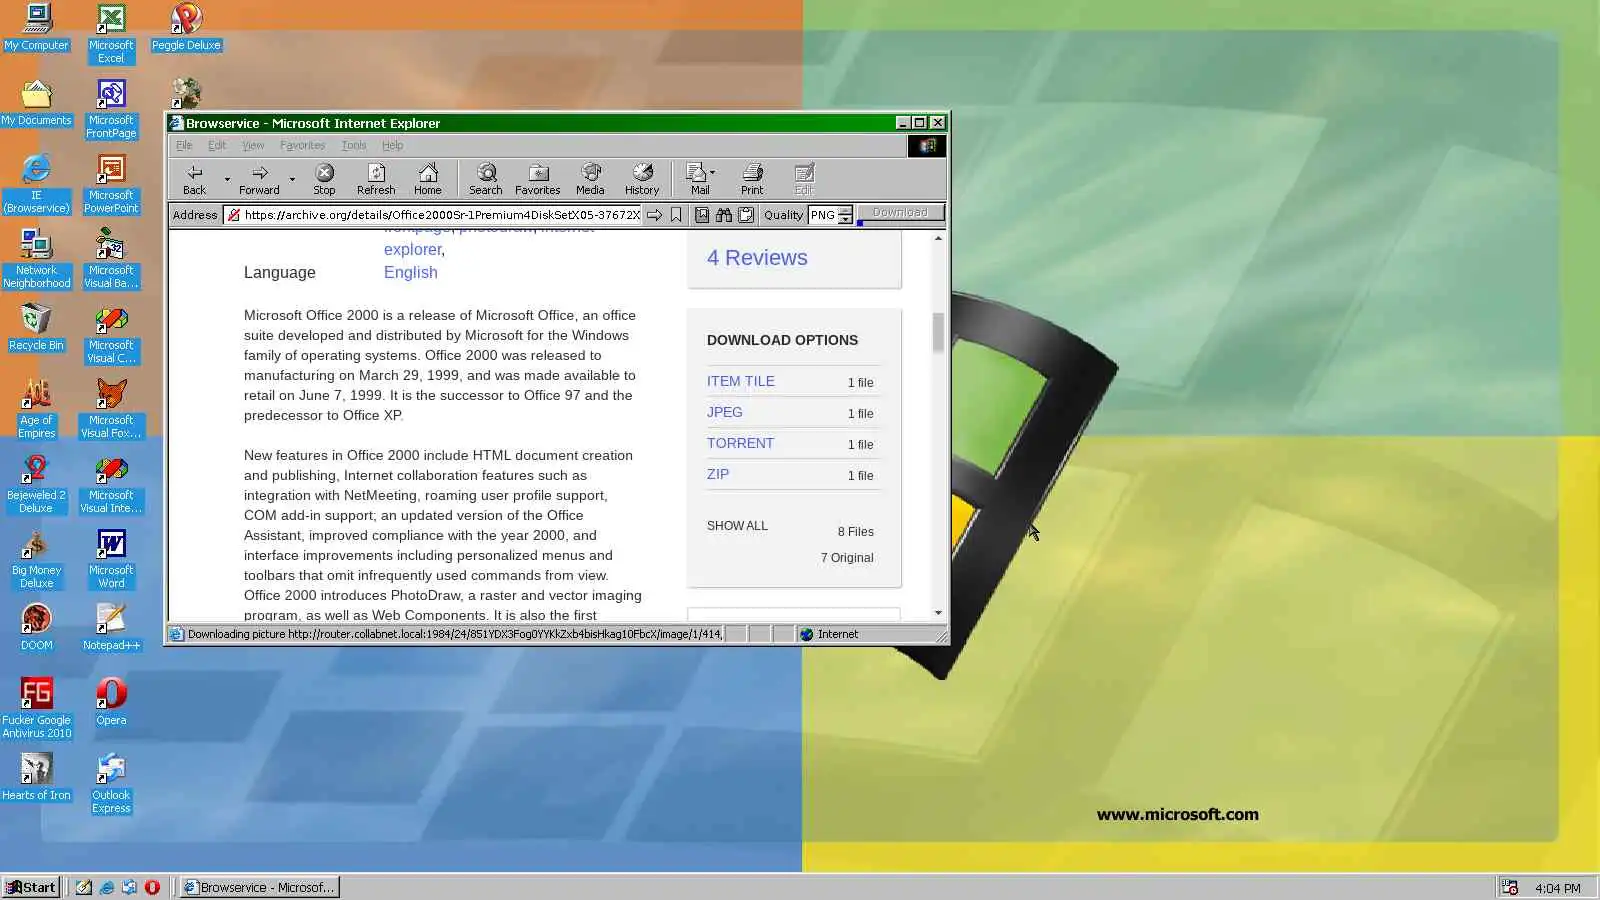Launch Outlook Express from quick launch bar
This screenshot has height=900, width=1600.
129,887
